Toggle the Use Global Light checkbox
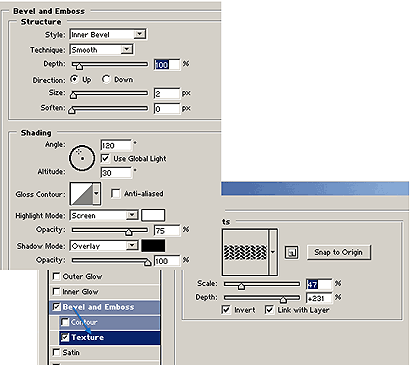Image resolution: width=410 pixels, height=365 pixels. [x=105, y=158]
